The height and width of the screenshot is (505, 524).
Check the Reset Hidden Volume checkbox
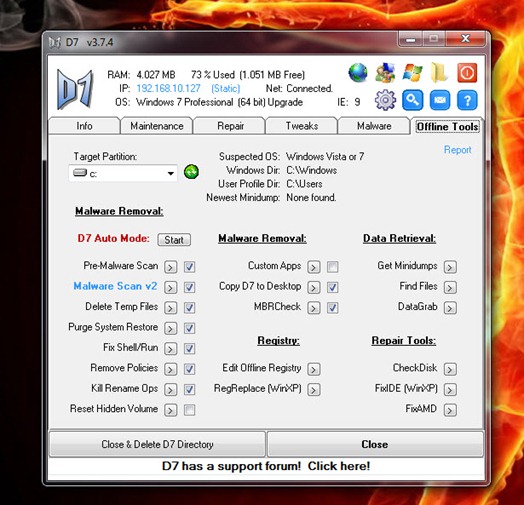[x=189, y=409]
